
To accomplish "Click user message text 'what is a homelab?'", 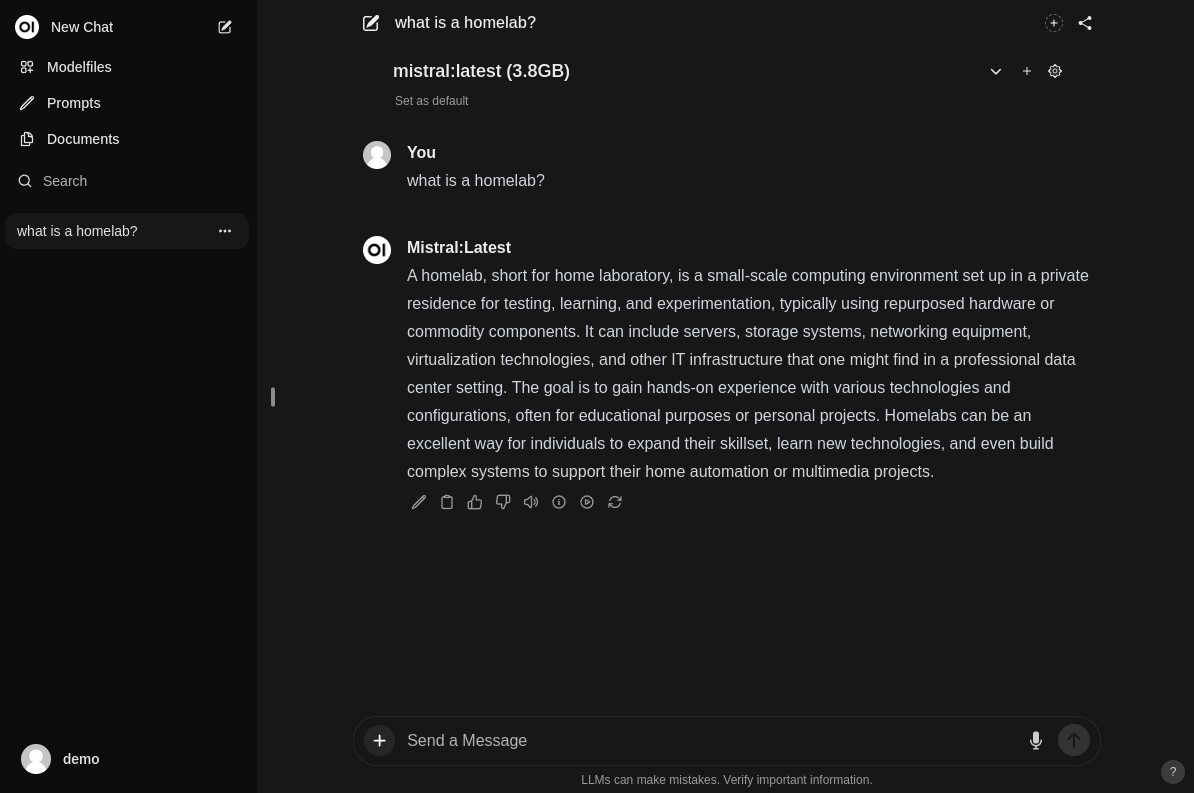I will pos(476,181).
